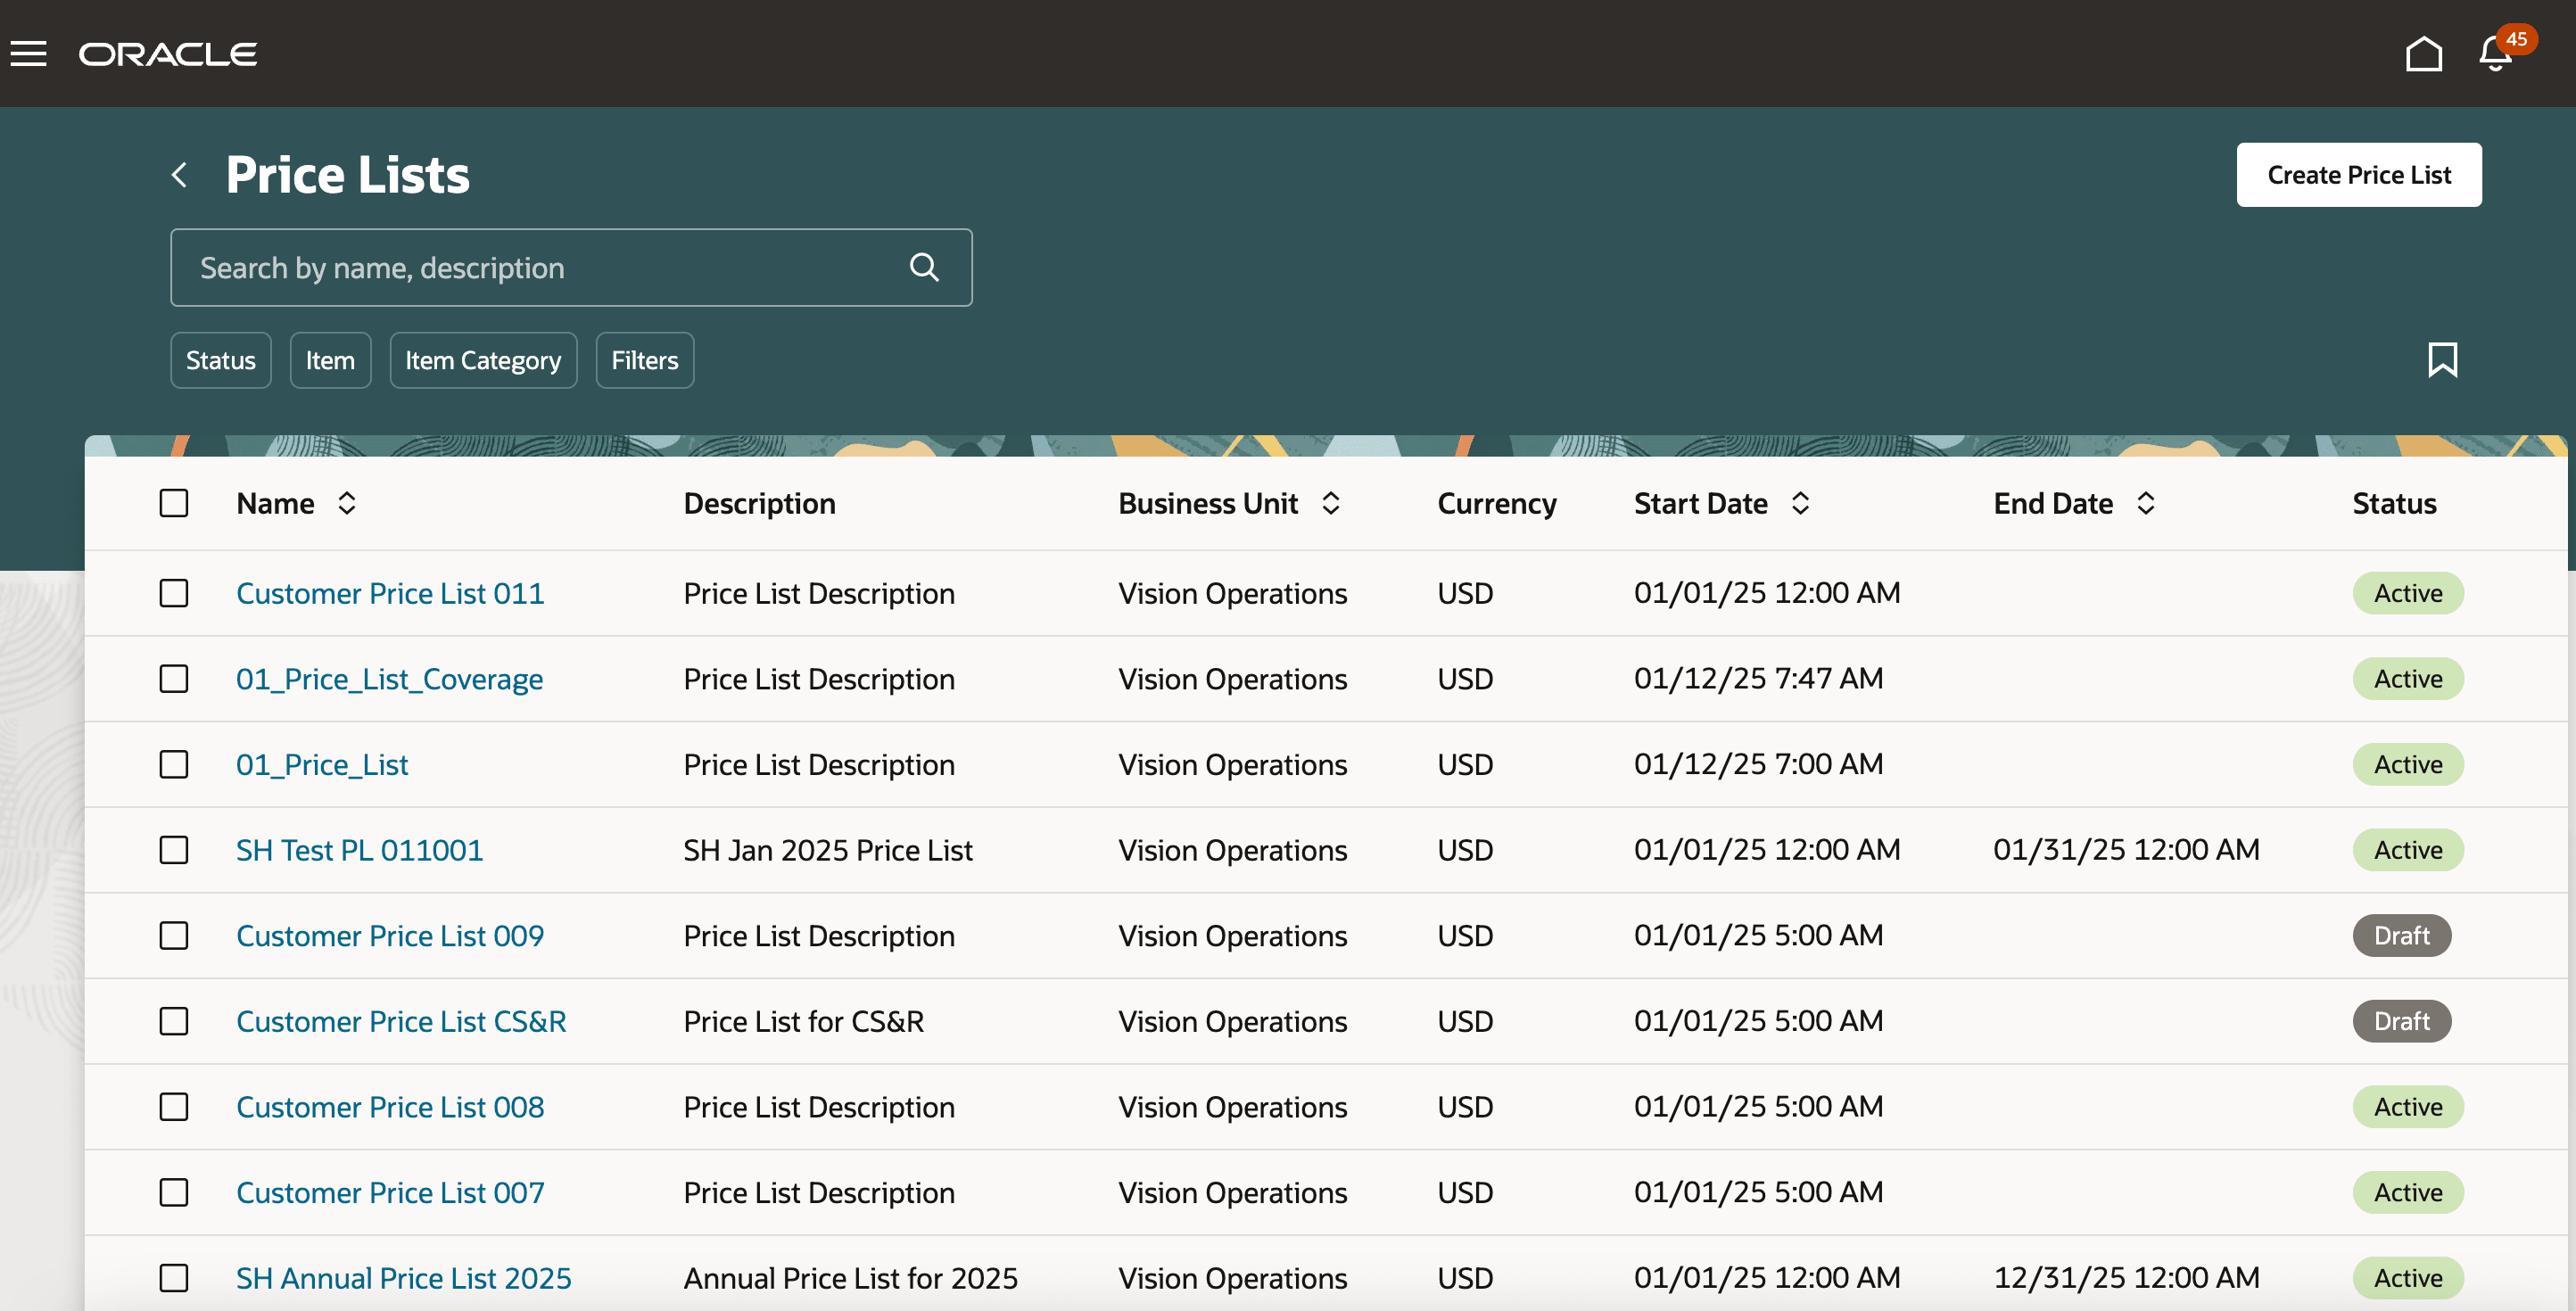The height and width of the screenshot is (1311, 2576).
Task: Sort table by Name column
Action: tap(347, 504)
